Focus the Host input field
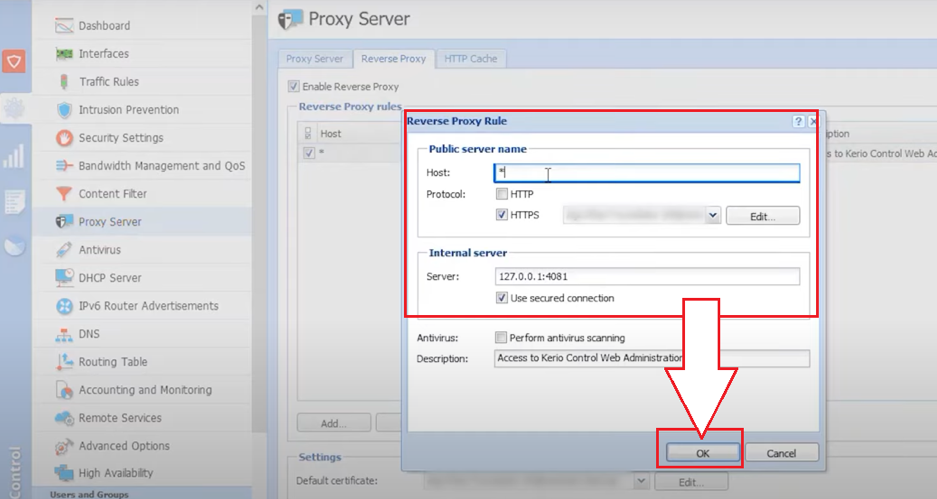 (647, 173)
